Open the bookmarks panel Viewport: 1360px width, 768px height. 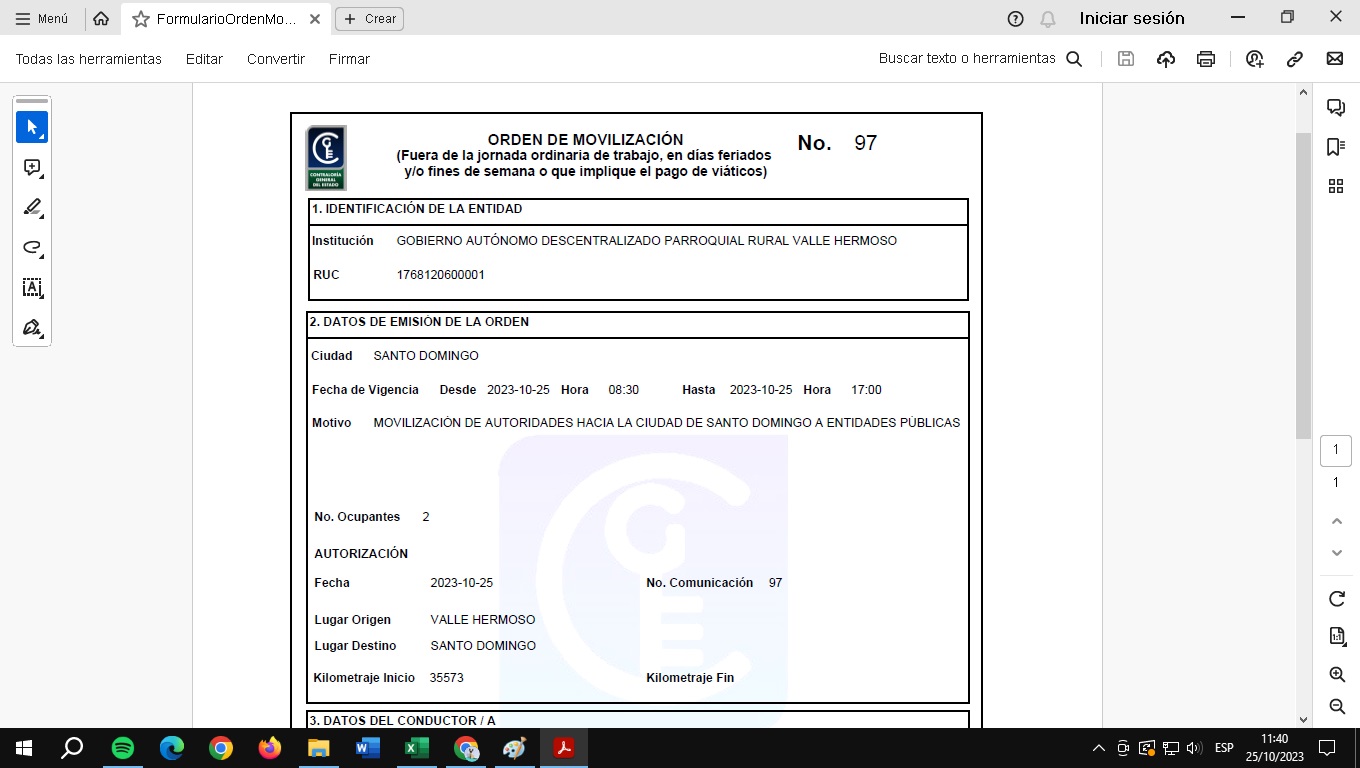click(1335, 147)
